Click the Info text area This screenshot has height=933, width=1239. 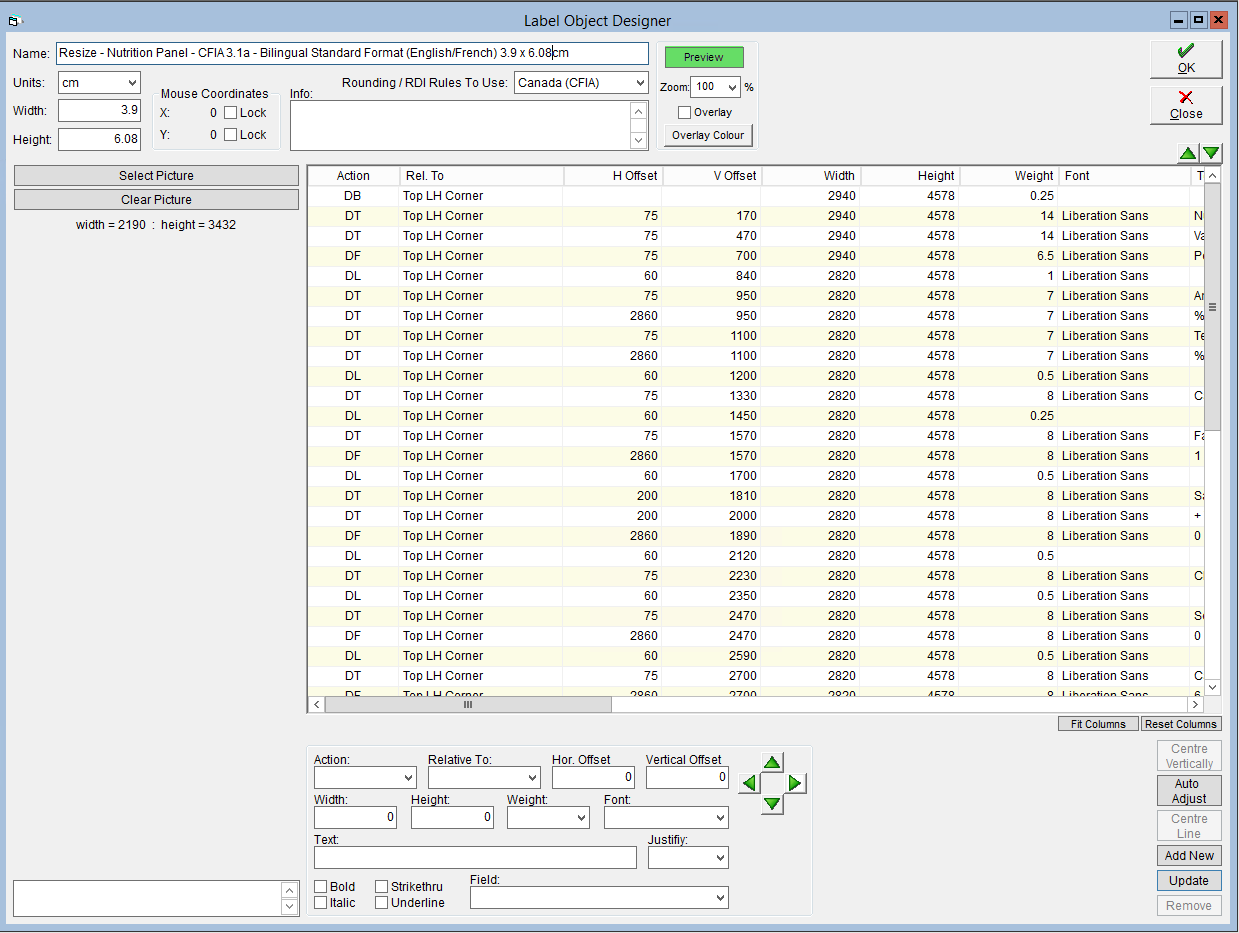point(461,126)
